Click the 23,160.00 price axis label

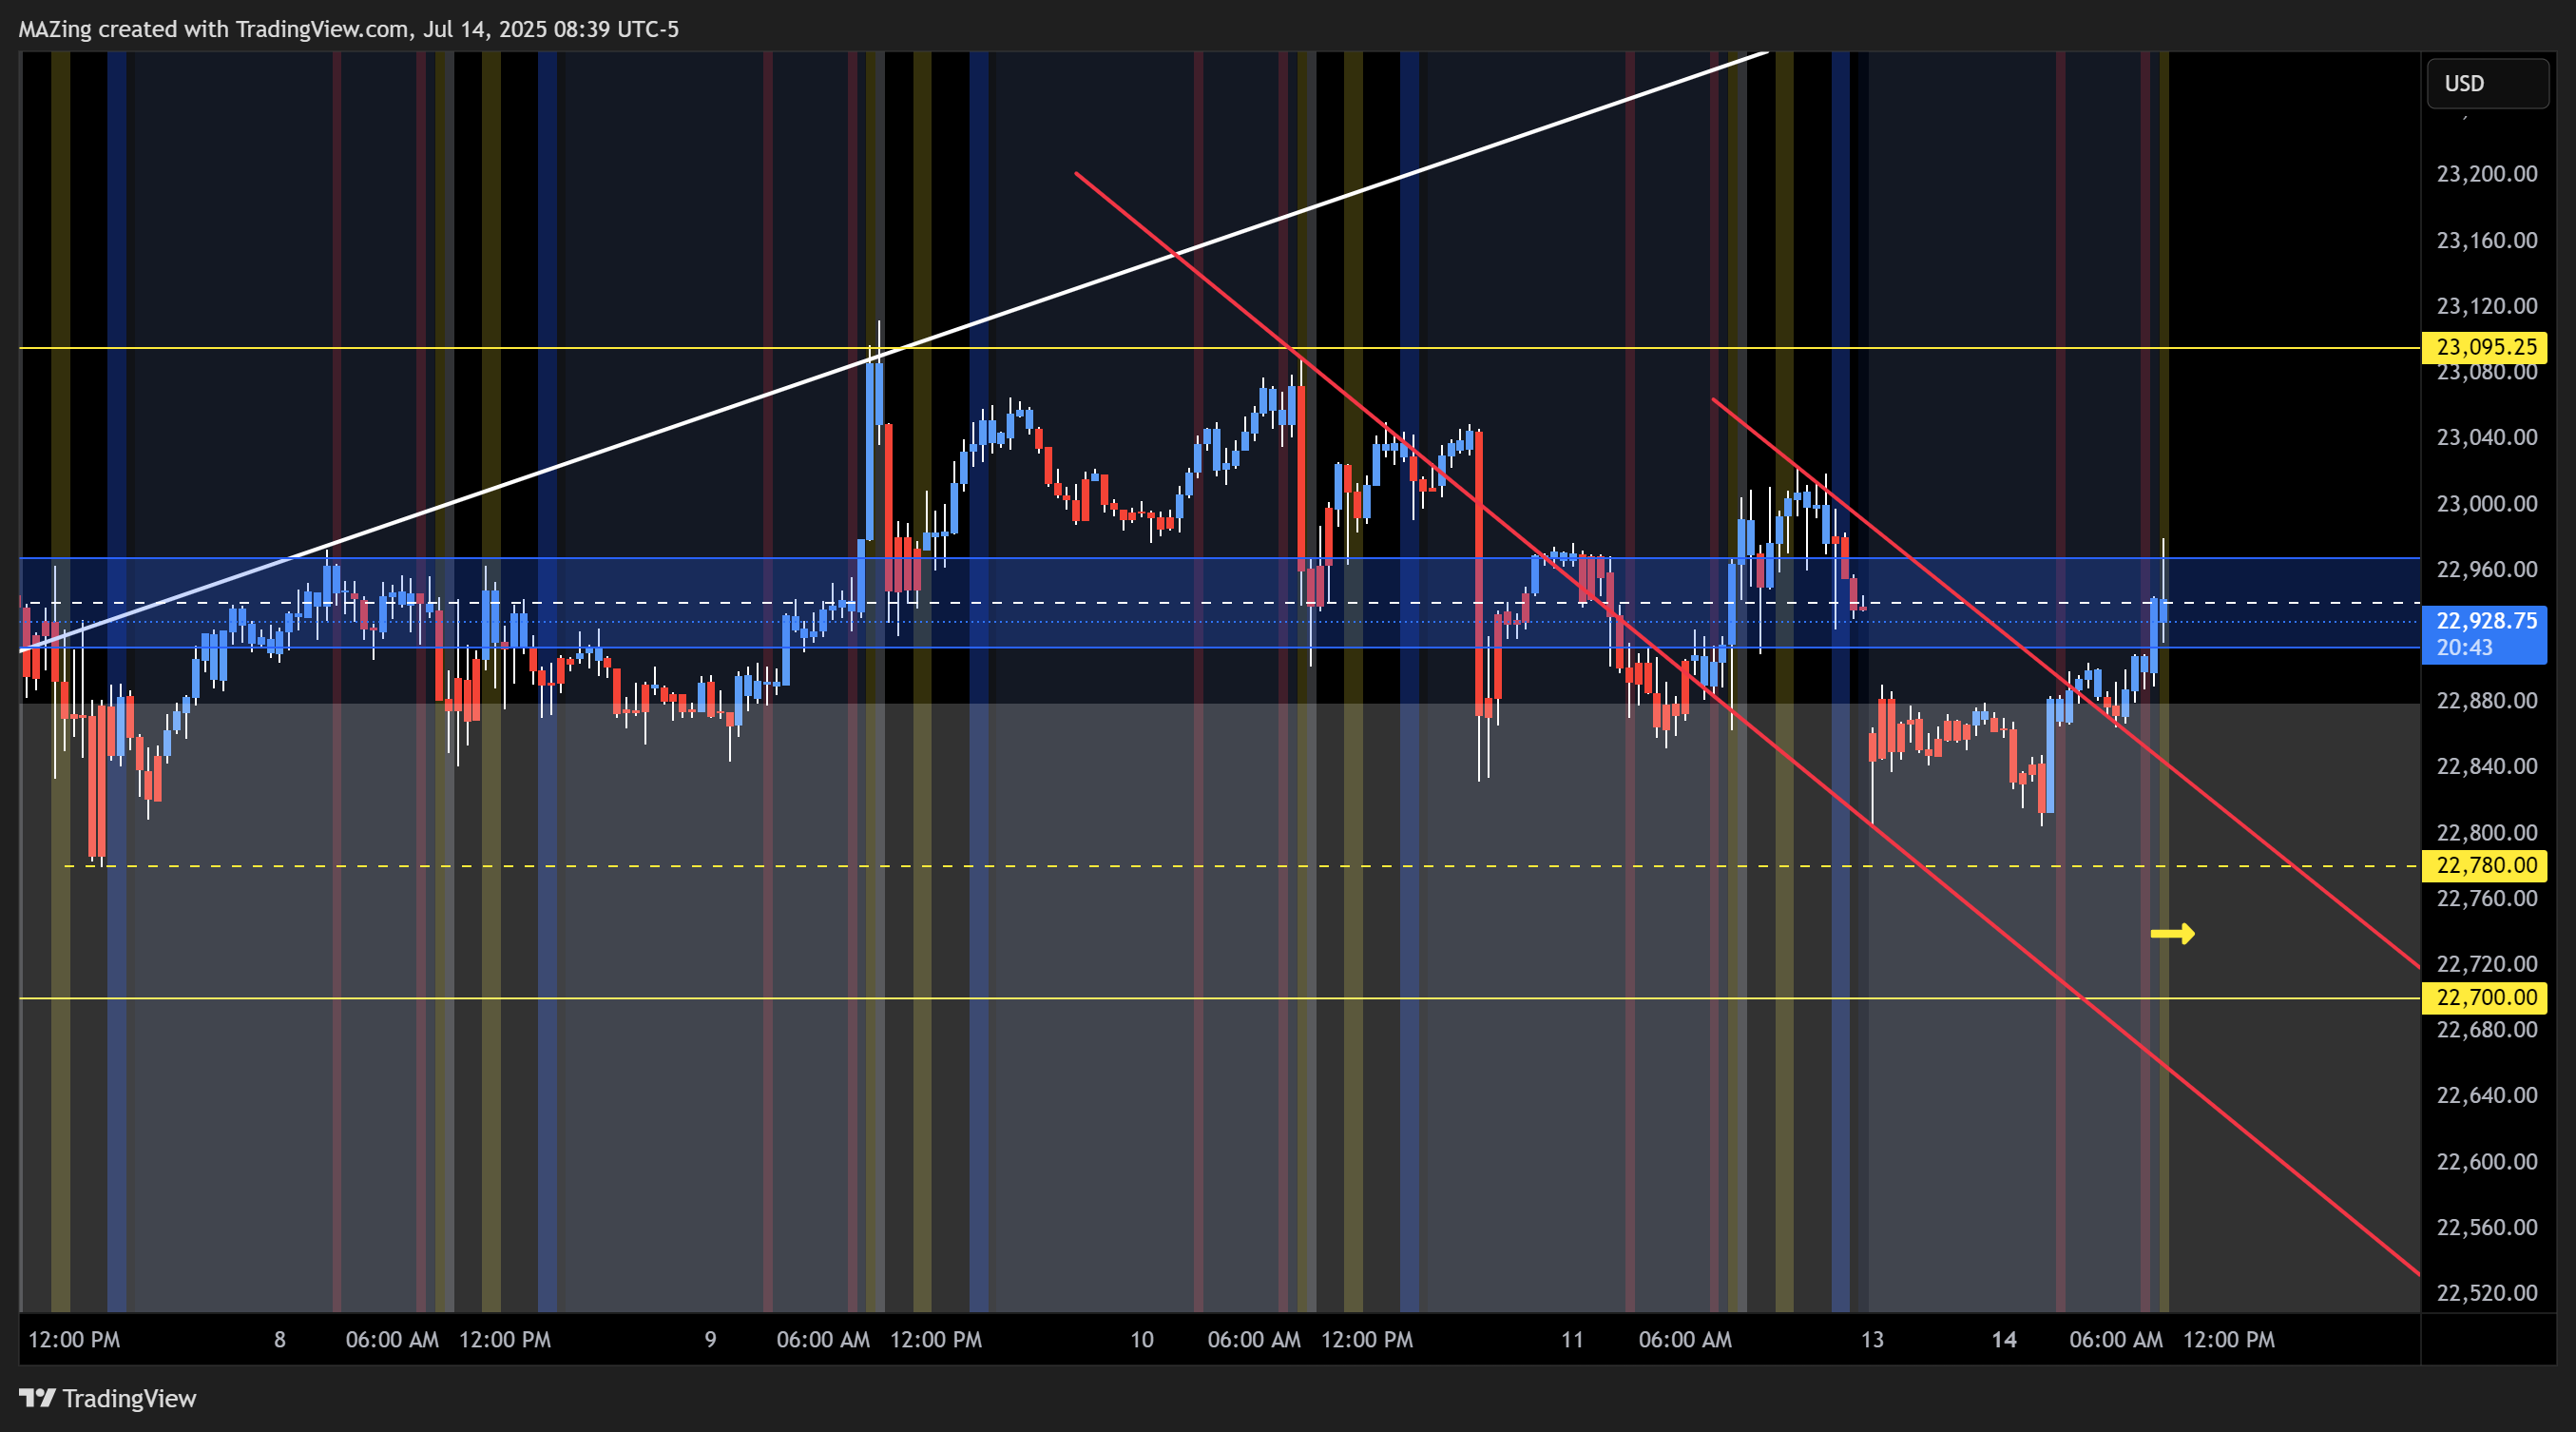pos(2486,240)
